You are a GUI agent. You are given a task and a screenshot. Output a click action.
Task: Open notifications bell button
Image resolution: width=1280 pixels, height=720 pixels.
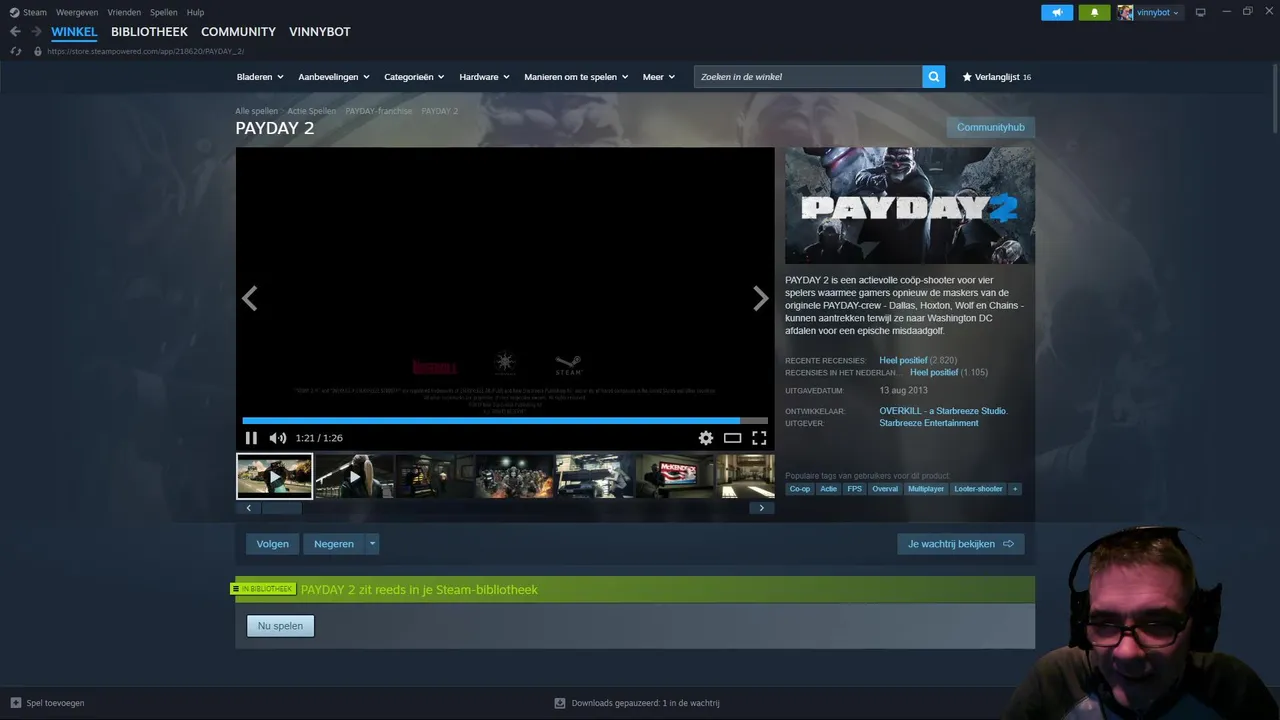(x=1094, y=12)
